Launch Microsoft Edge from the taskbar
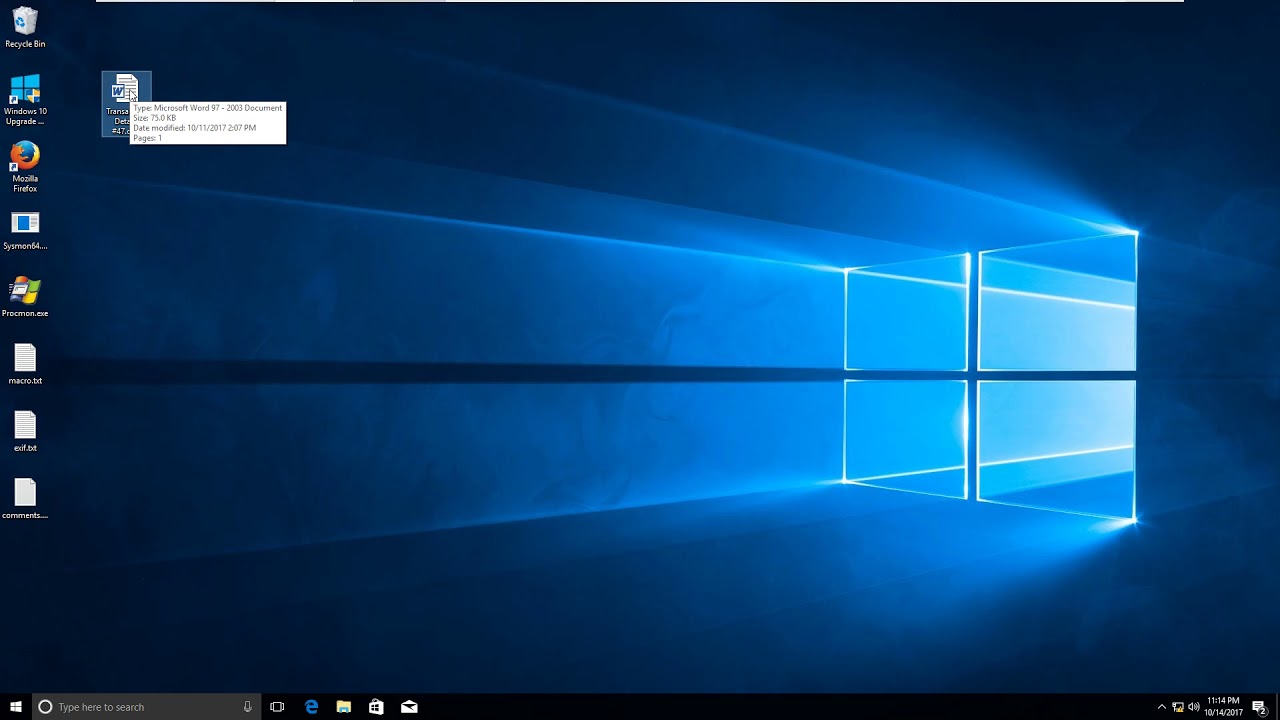This screenshot has width=1280, height=720. 311,707
